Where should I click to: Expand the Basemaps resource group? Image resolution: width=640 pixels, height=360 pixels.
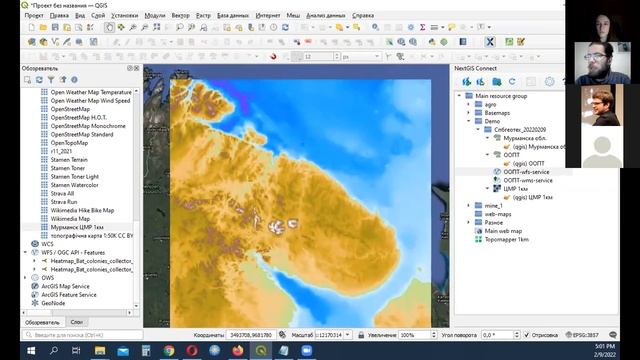coord(469,113)
